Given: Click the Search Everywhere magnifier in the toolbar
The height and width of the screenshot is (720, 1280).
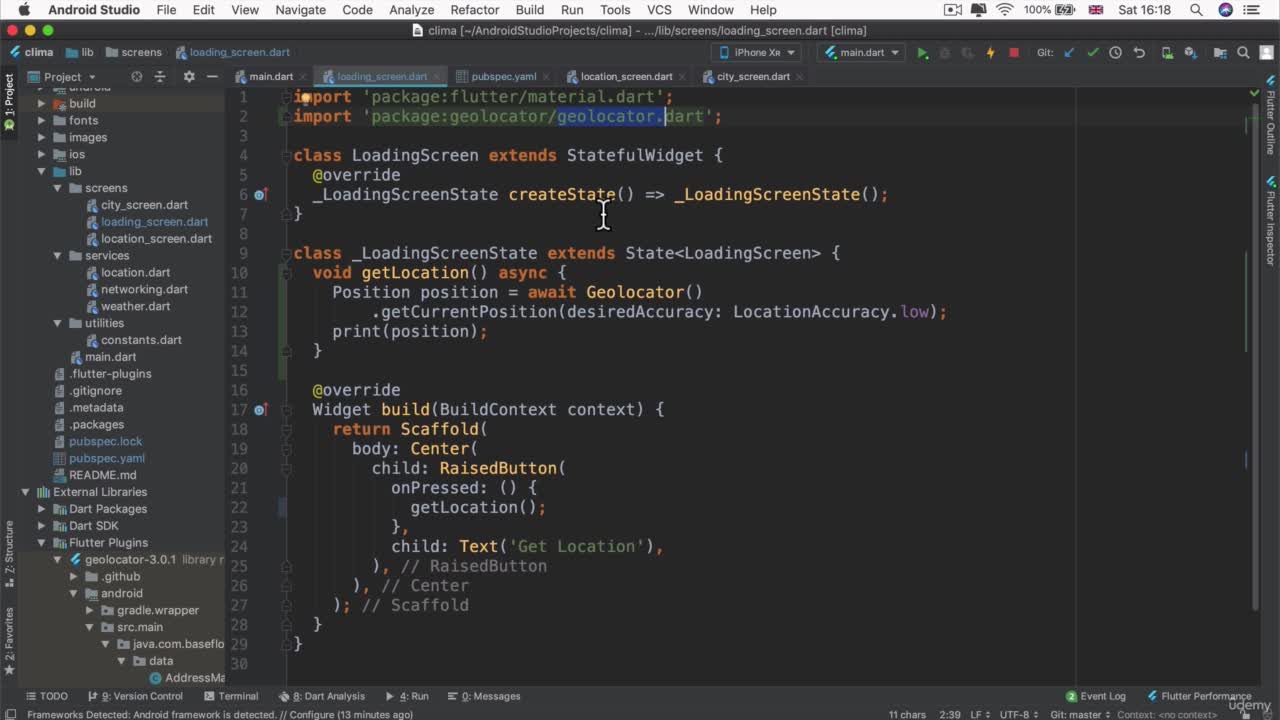Looking at the screenshot, I should (1243, 52).
